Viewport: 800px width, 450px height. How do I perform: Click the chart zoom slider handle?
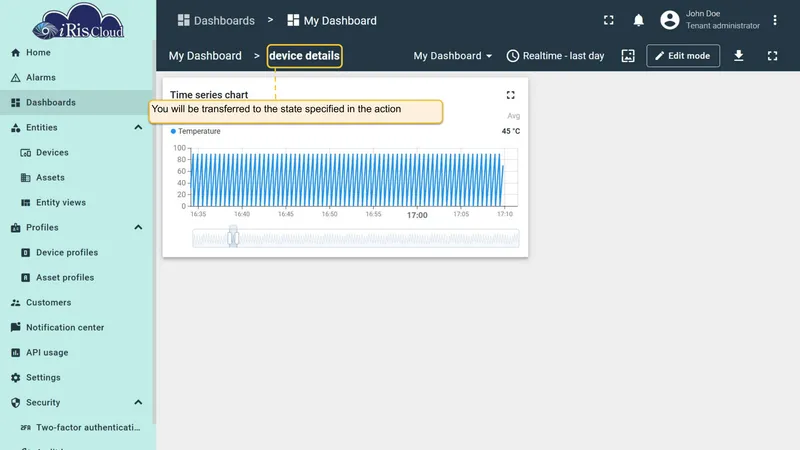[233, 237]
